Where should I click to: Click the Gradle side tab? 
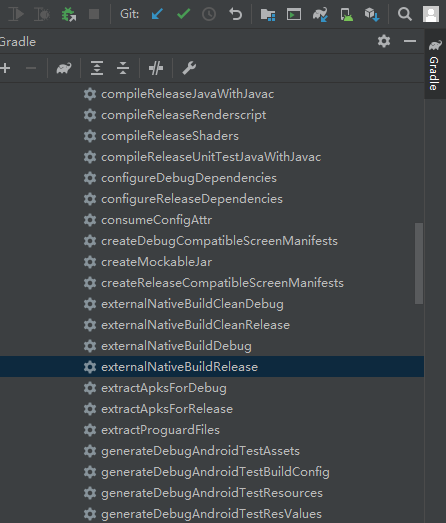click(x=434, y=65)
